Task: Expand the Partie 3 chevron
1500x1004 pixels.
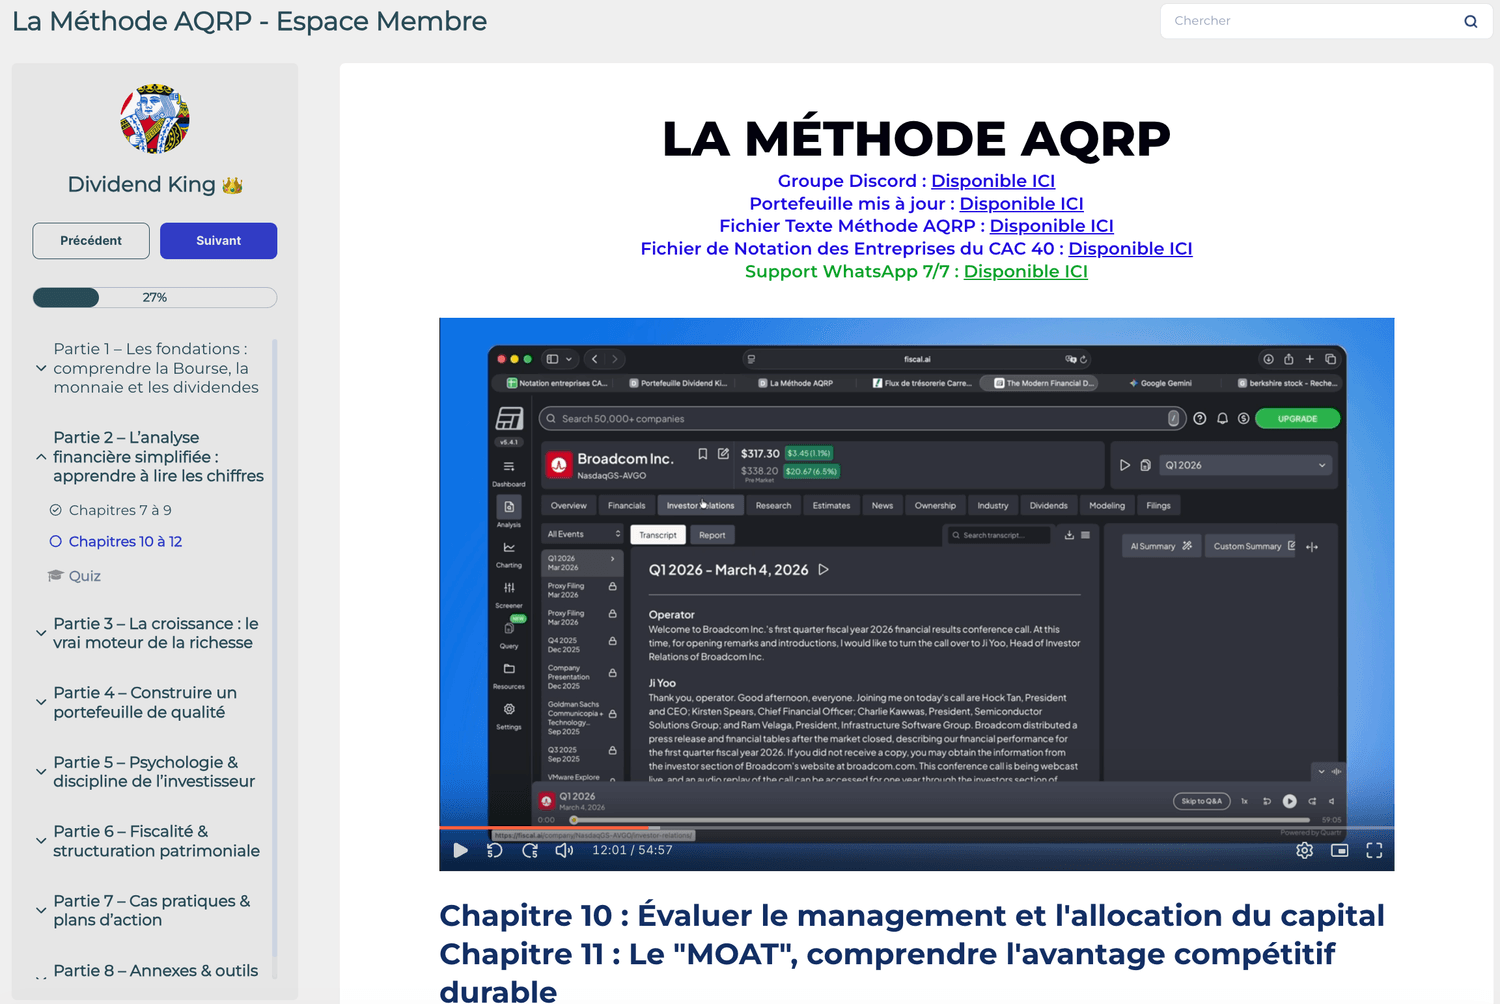Action: click(x=41, y=633)
